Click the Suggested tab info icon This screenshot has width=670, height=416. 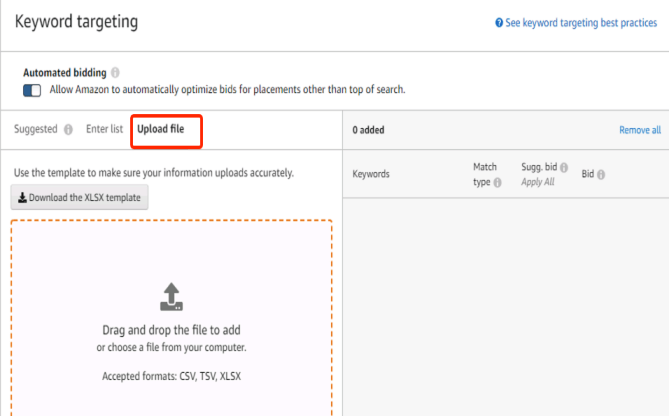click(68, 129)
